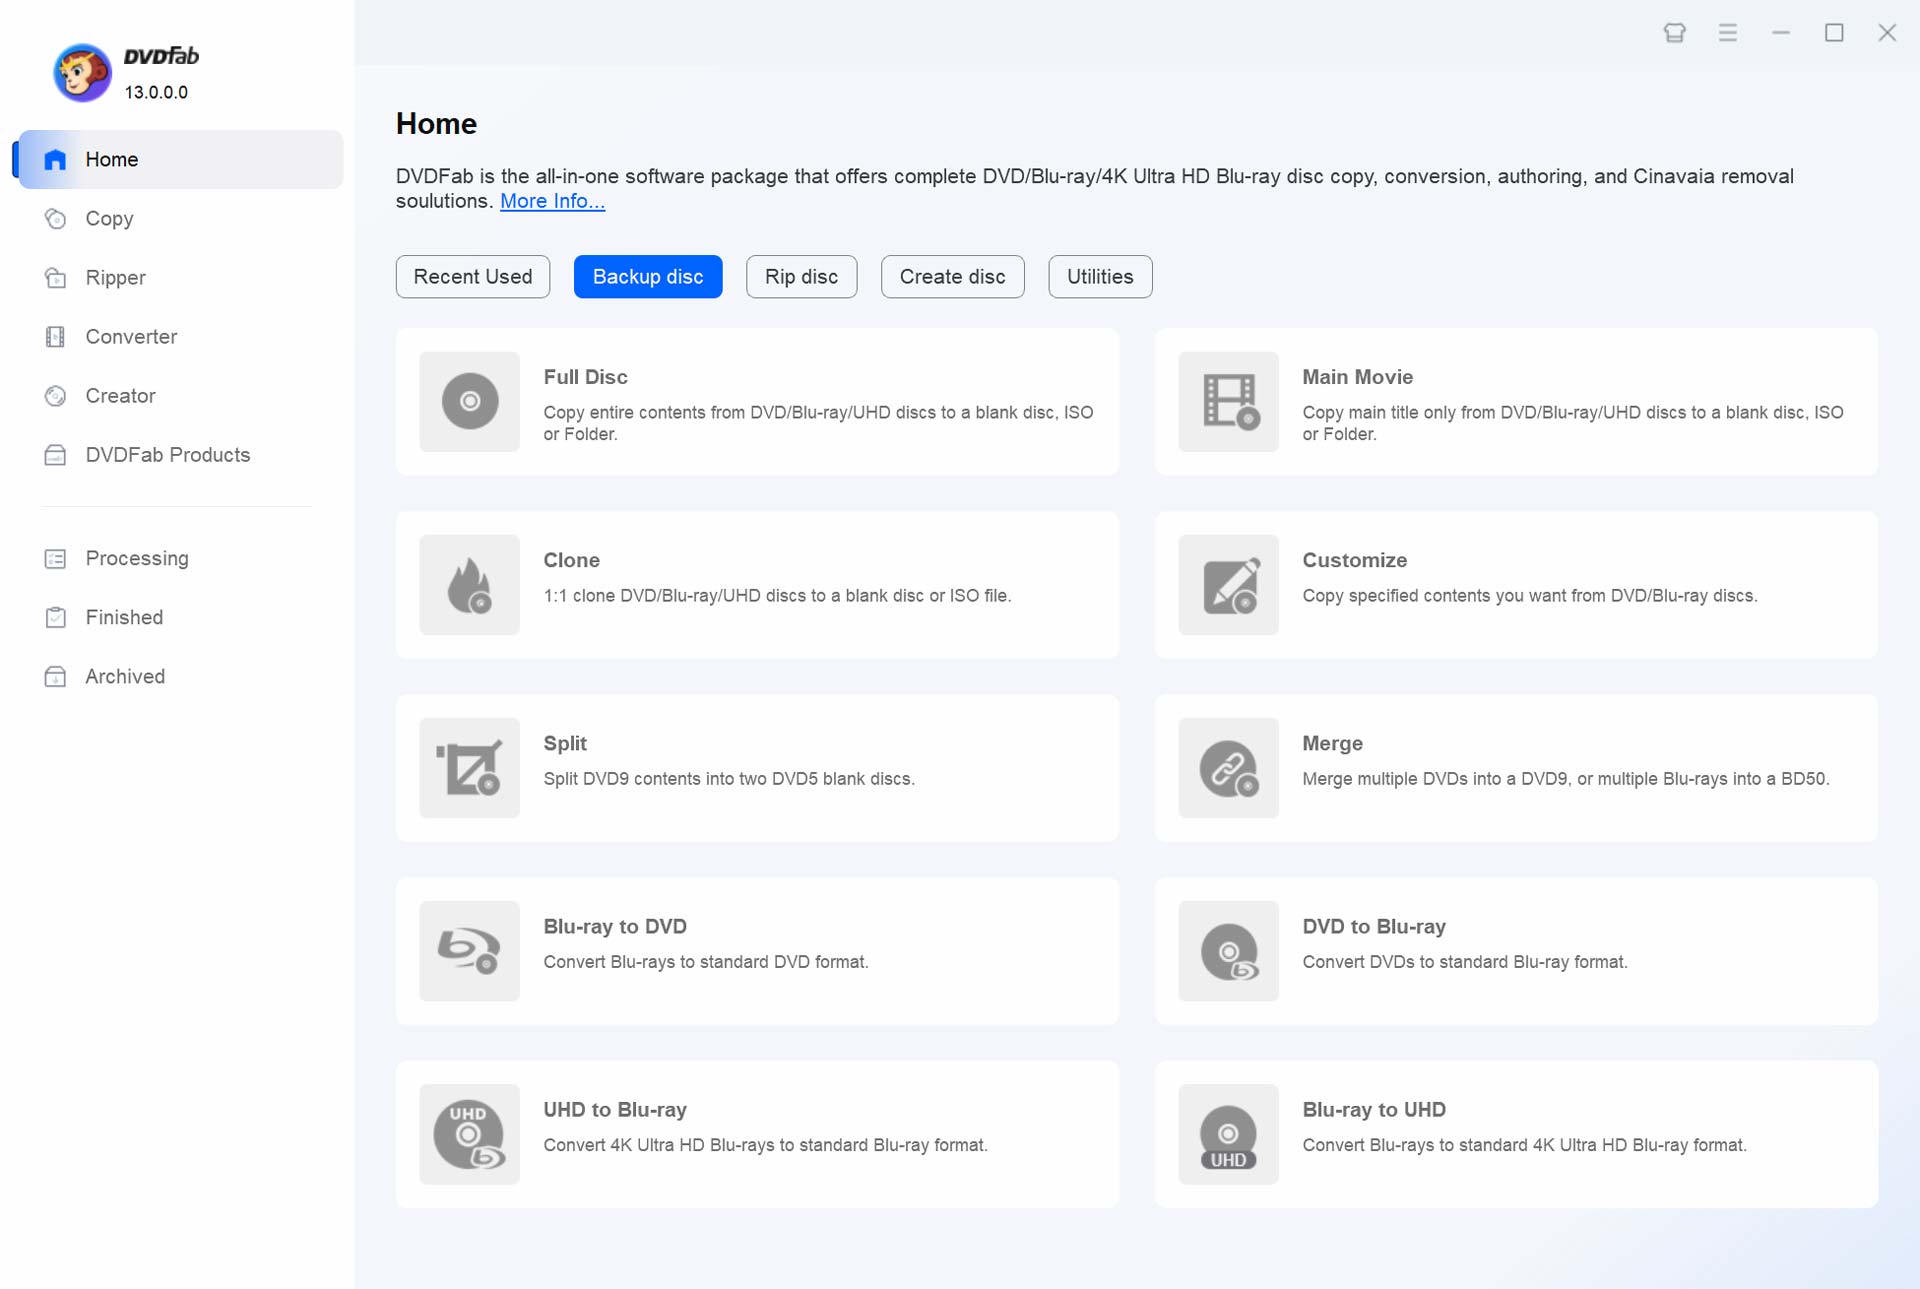Go to the Processing task list
1920x1289 pixels.
(136, 559)
